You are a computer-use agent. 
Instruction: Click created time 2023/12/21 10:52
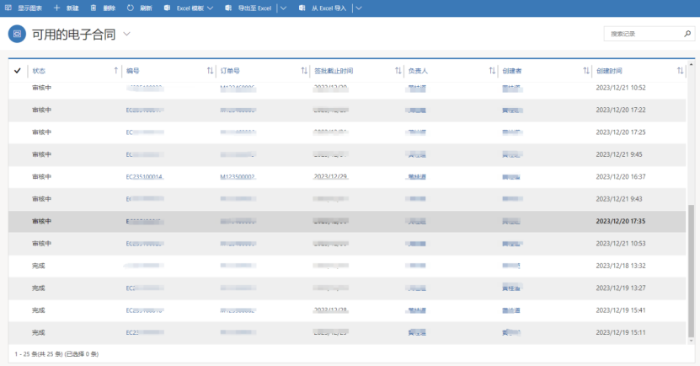[621, 87]
